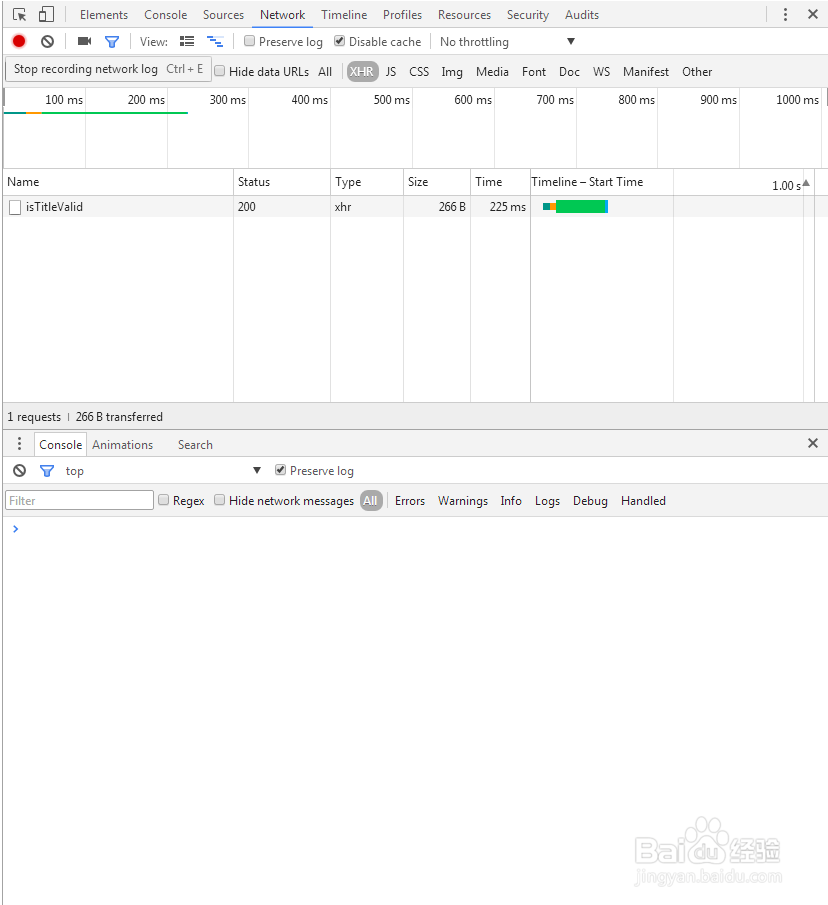Screen dimensions: 828x905
Task: Sort timeline by the 1.00 s arrow
Action: point(806,183)
